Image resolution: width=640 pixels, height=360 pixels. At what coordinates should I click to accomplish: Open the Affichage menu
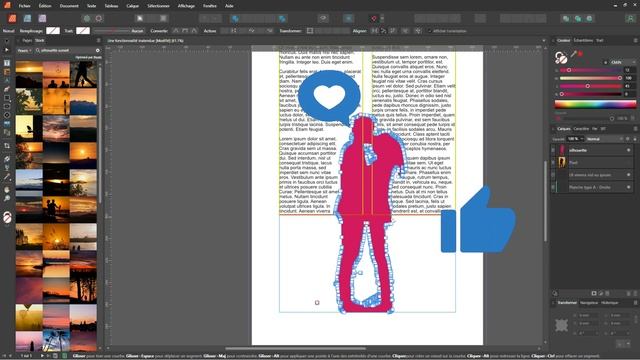[186, 6]
